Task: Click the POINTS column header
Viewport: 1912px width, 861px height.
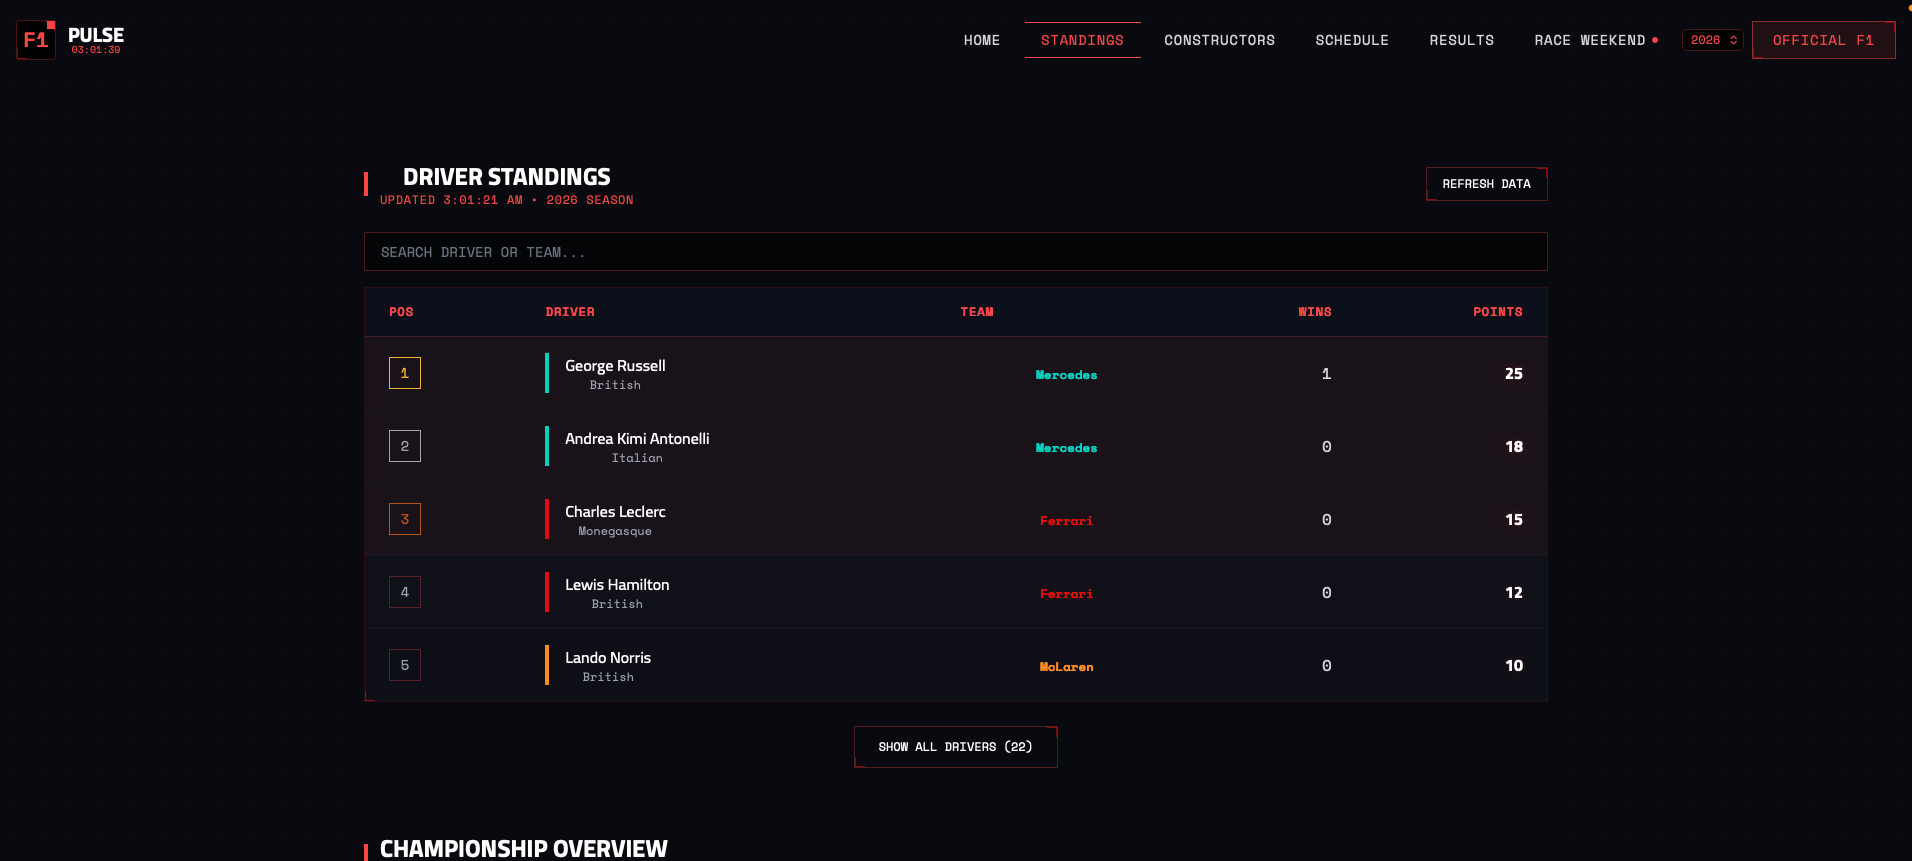Action: [1498, 312]
